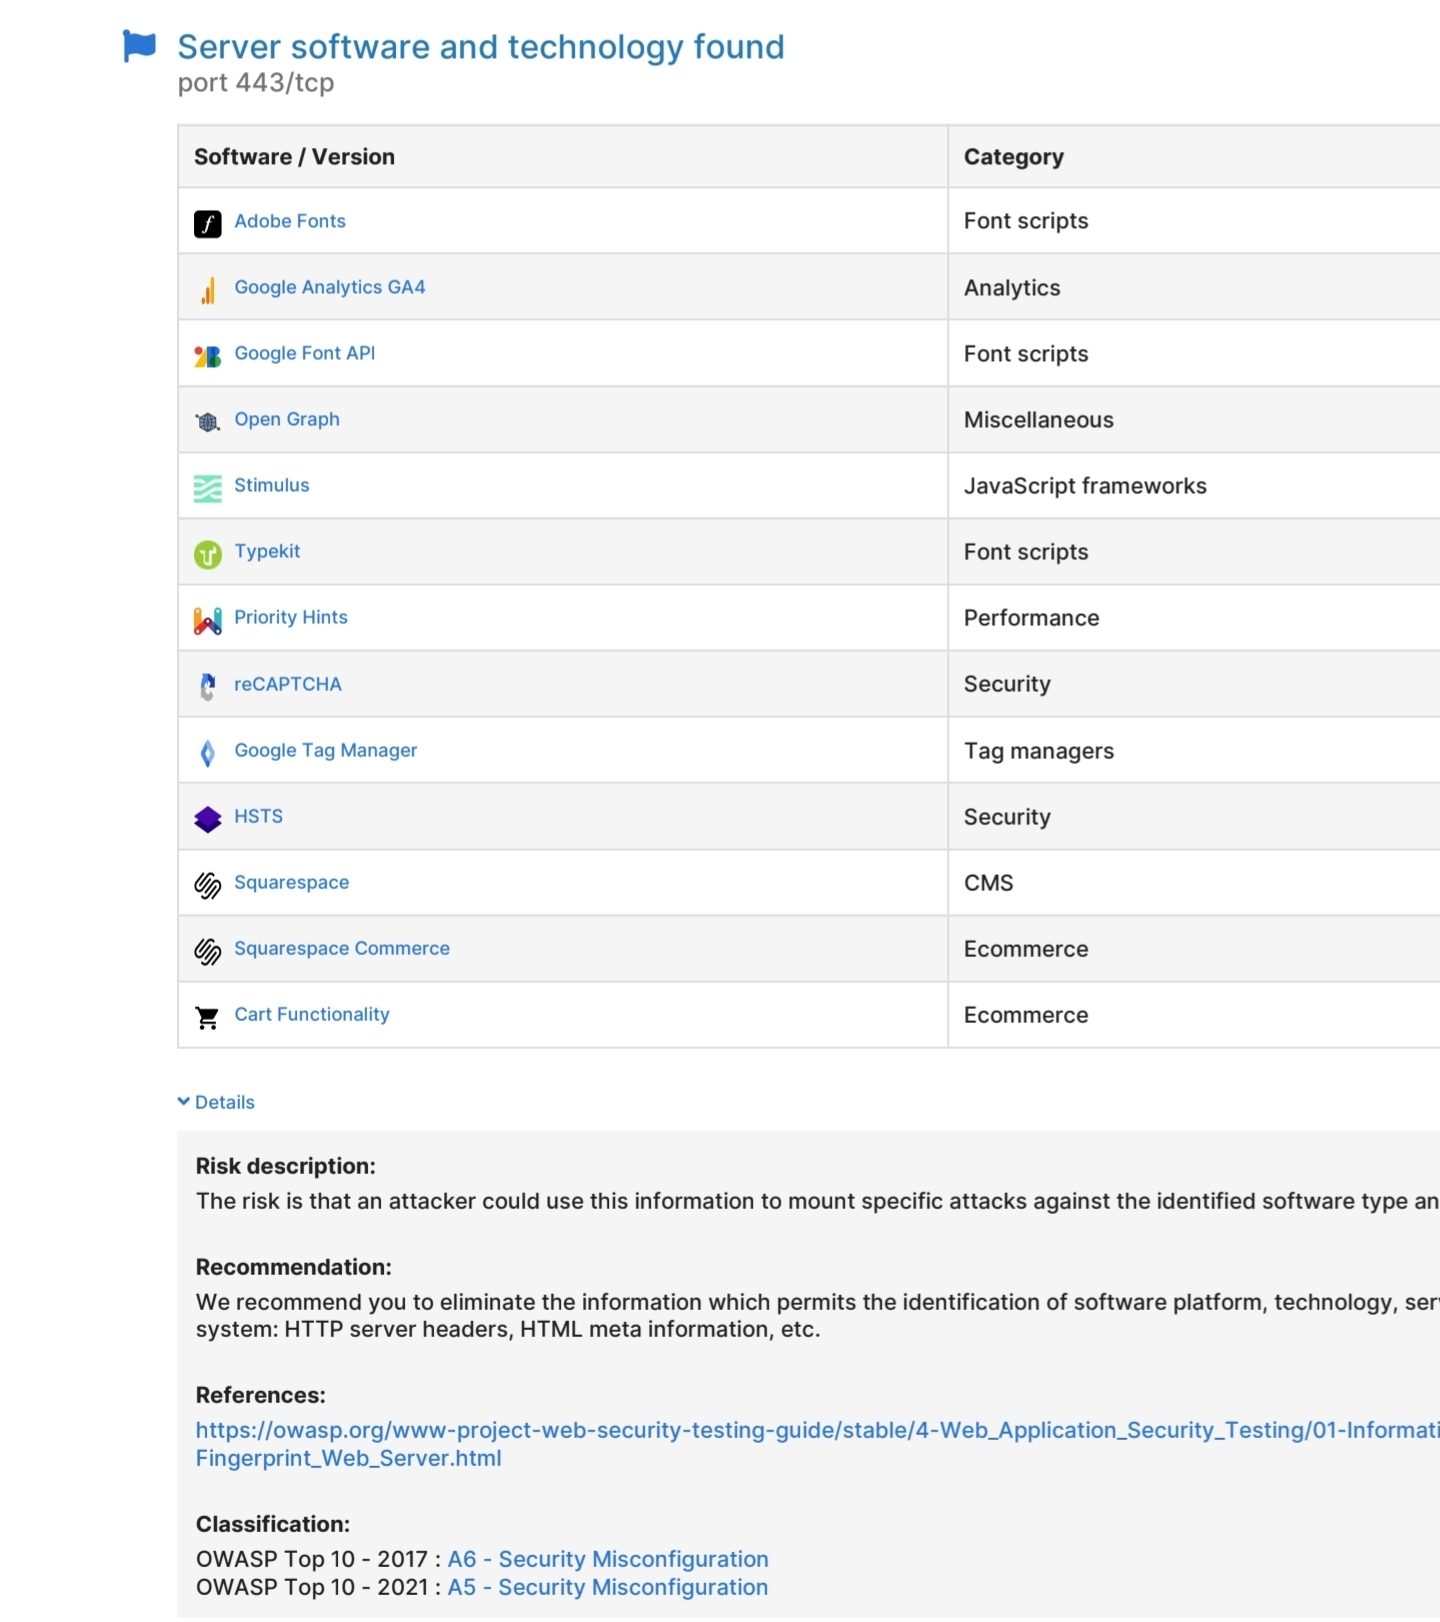The width and height of the screenshot is (1440, 1622).
Task: Click the Google Analytics GA4 icon
Action: (x=207, y=290)
